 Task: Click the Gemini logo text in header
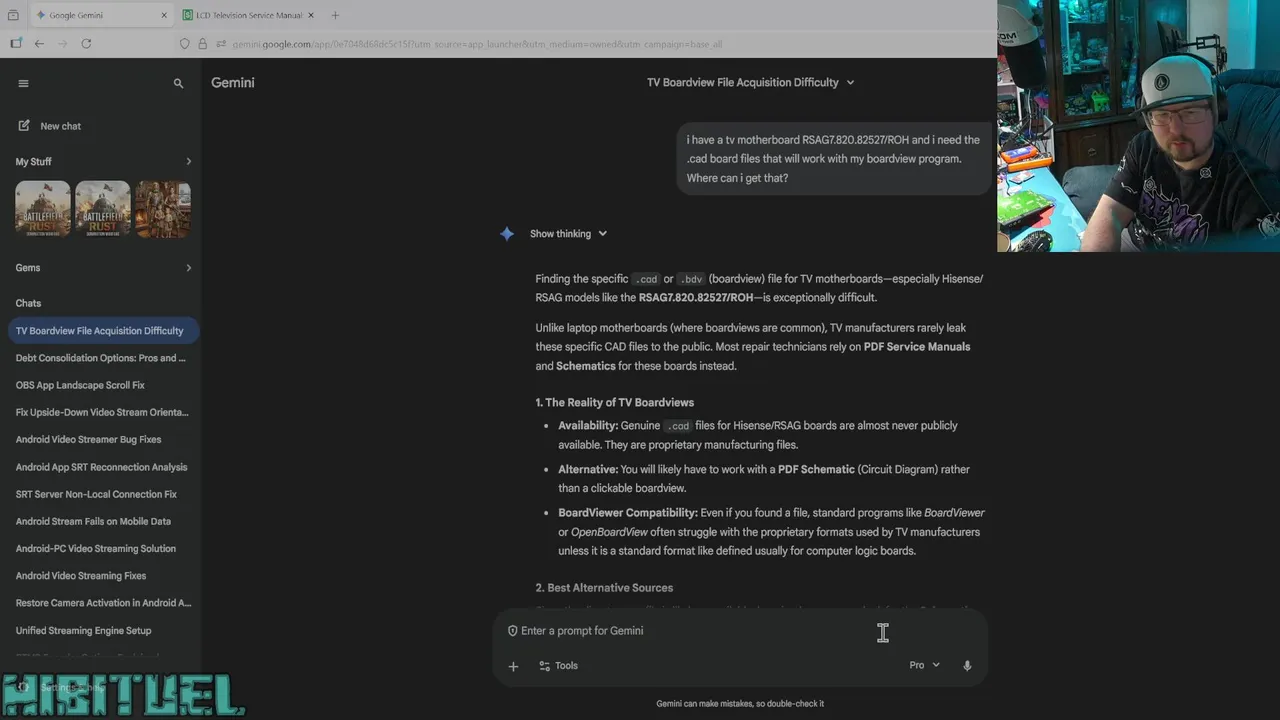(233, 83)
